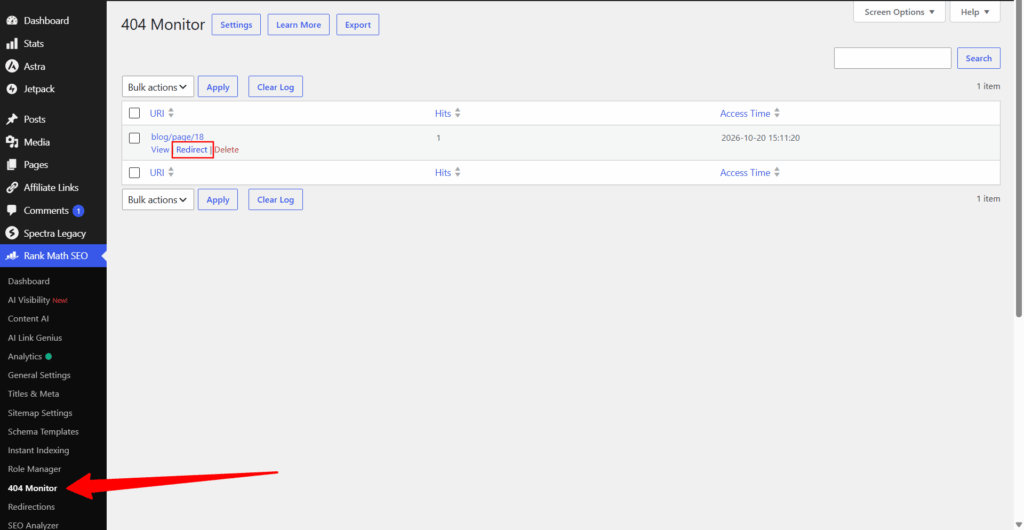
Task: Open SEO Analyzer submenu item
Action: pyautogui.click(x=33, y=525)
